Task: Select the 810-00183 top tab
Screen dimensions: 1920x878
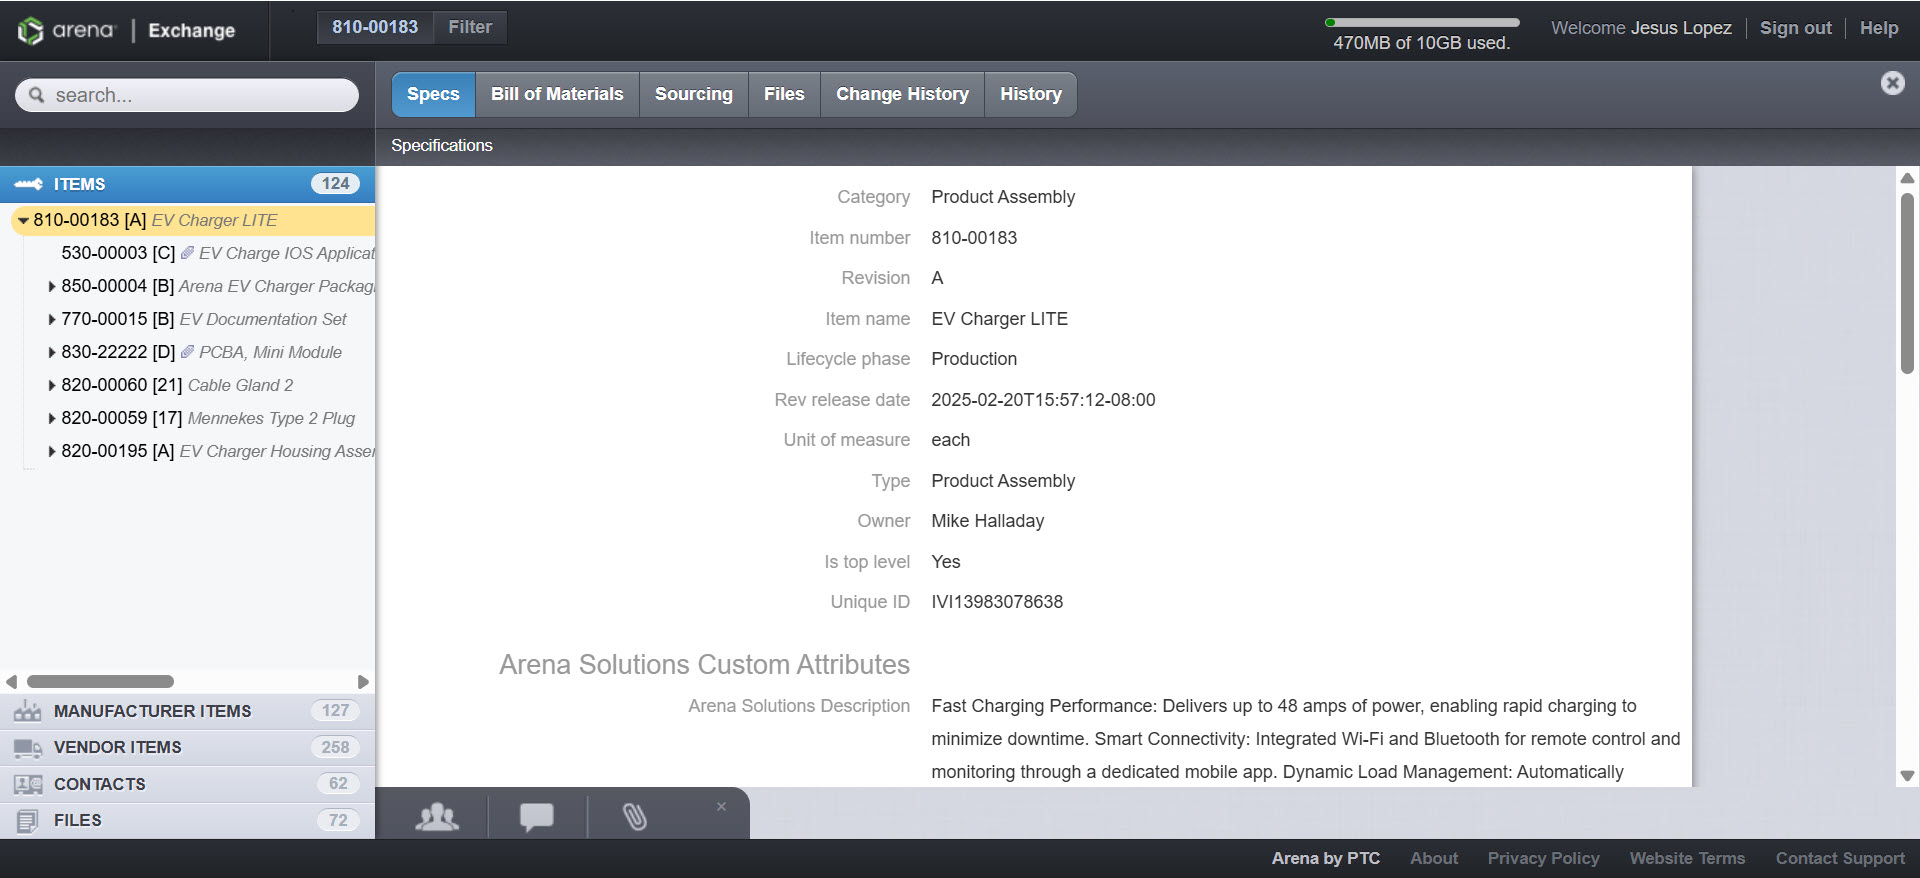Action: tap(375, 27)
